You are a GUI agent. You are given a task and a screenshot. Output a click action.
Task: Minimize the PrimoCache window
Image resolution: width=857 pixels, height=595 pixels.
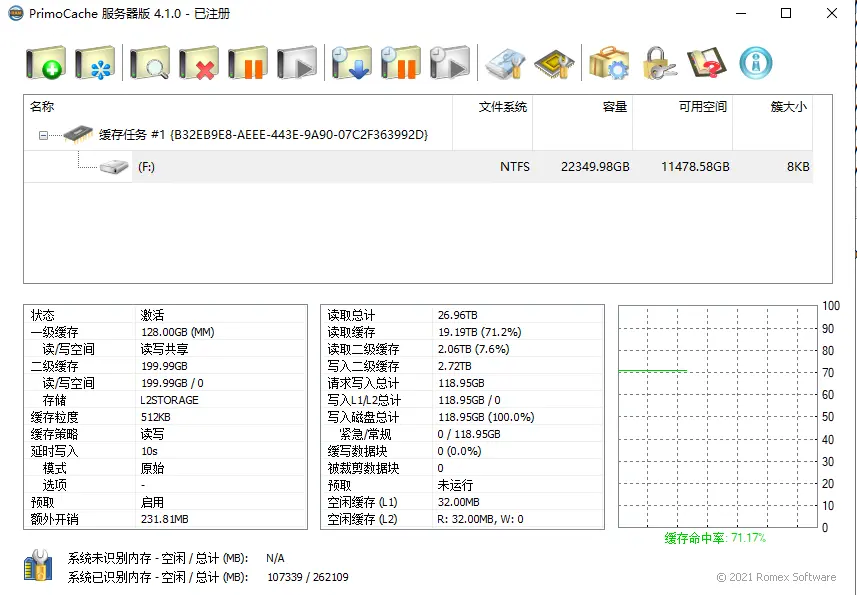[741, 13]
